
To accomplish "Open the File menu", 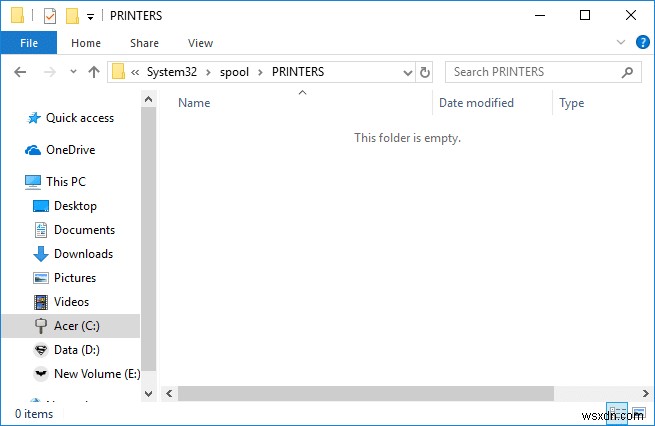I will (29, 43).
